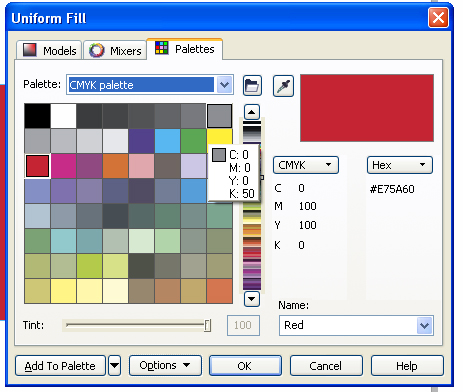Open Add To Palette arrow dropdown
This screenshot has height=392, width=463.
coord(114,366)
